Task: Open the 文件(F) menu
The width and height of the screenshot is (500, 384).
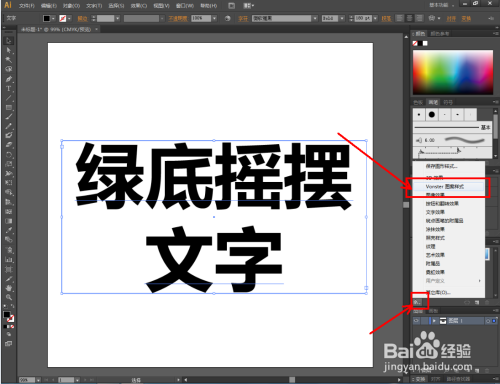Action: click(x=27, y=6)
